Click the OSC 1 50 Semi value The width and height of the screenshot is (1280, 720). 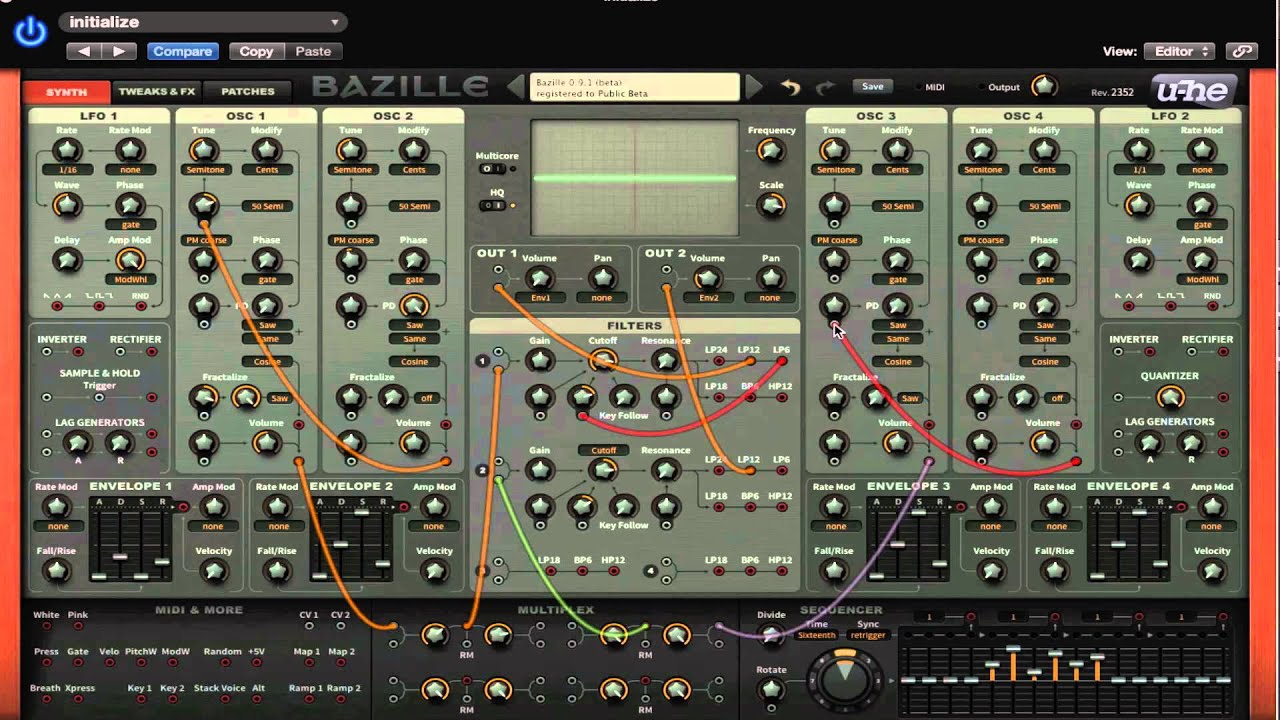pyautogui.click(x=266, y=206)
